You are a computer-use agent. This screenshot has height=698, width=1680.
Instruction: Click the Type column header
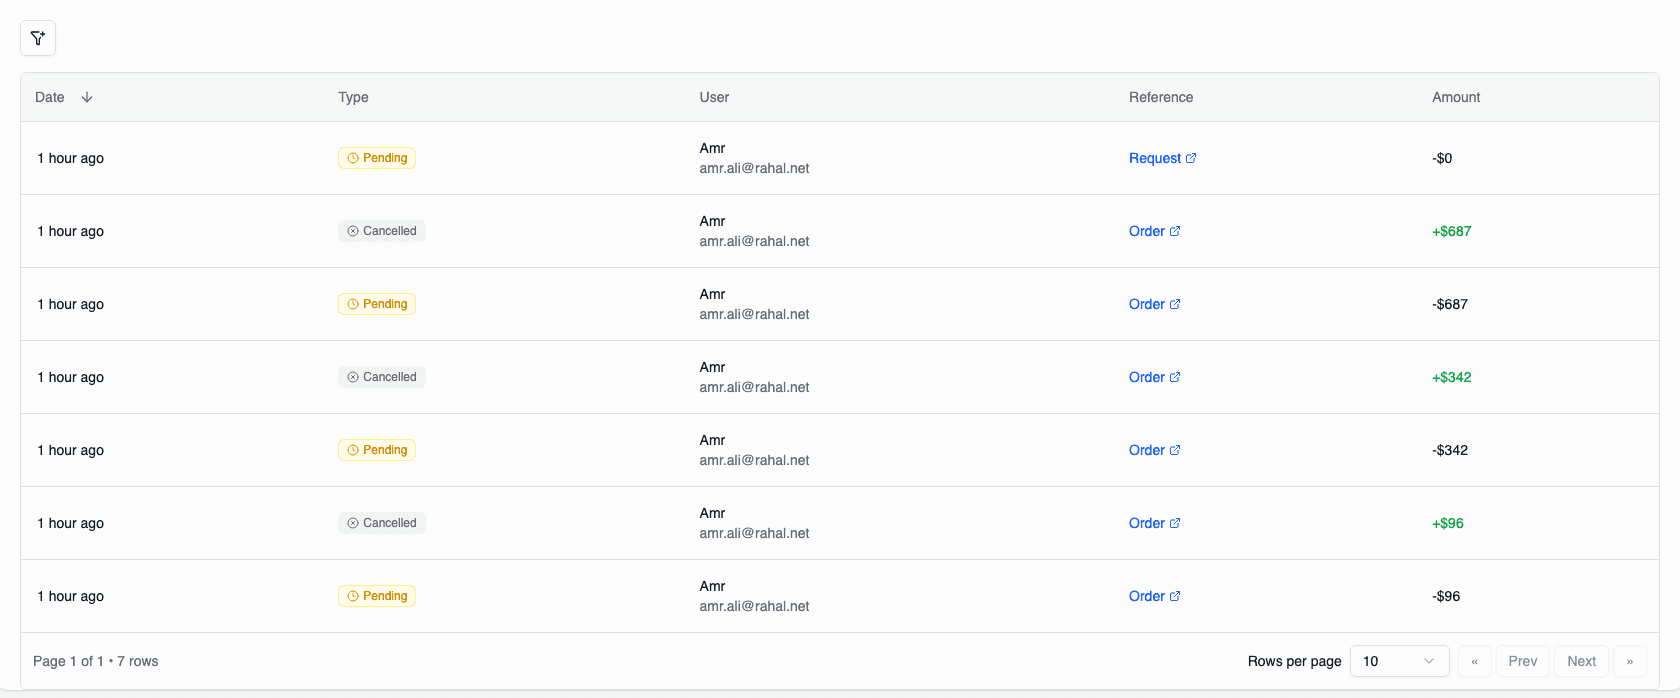click(353, 97)
